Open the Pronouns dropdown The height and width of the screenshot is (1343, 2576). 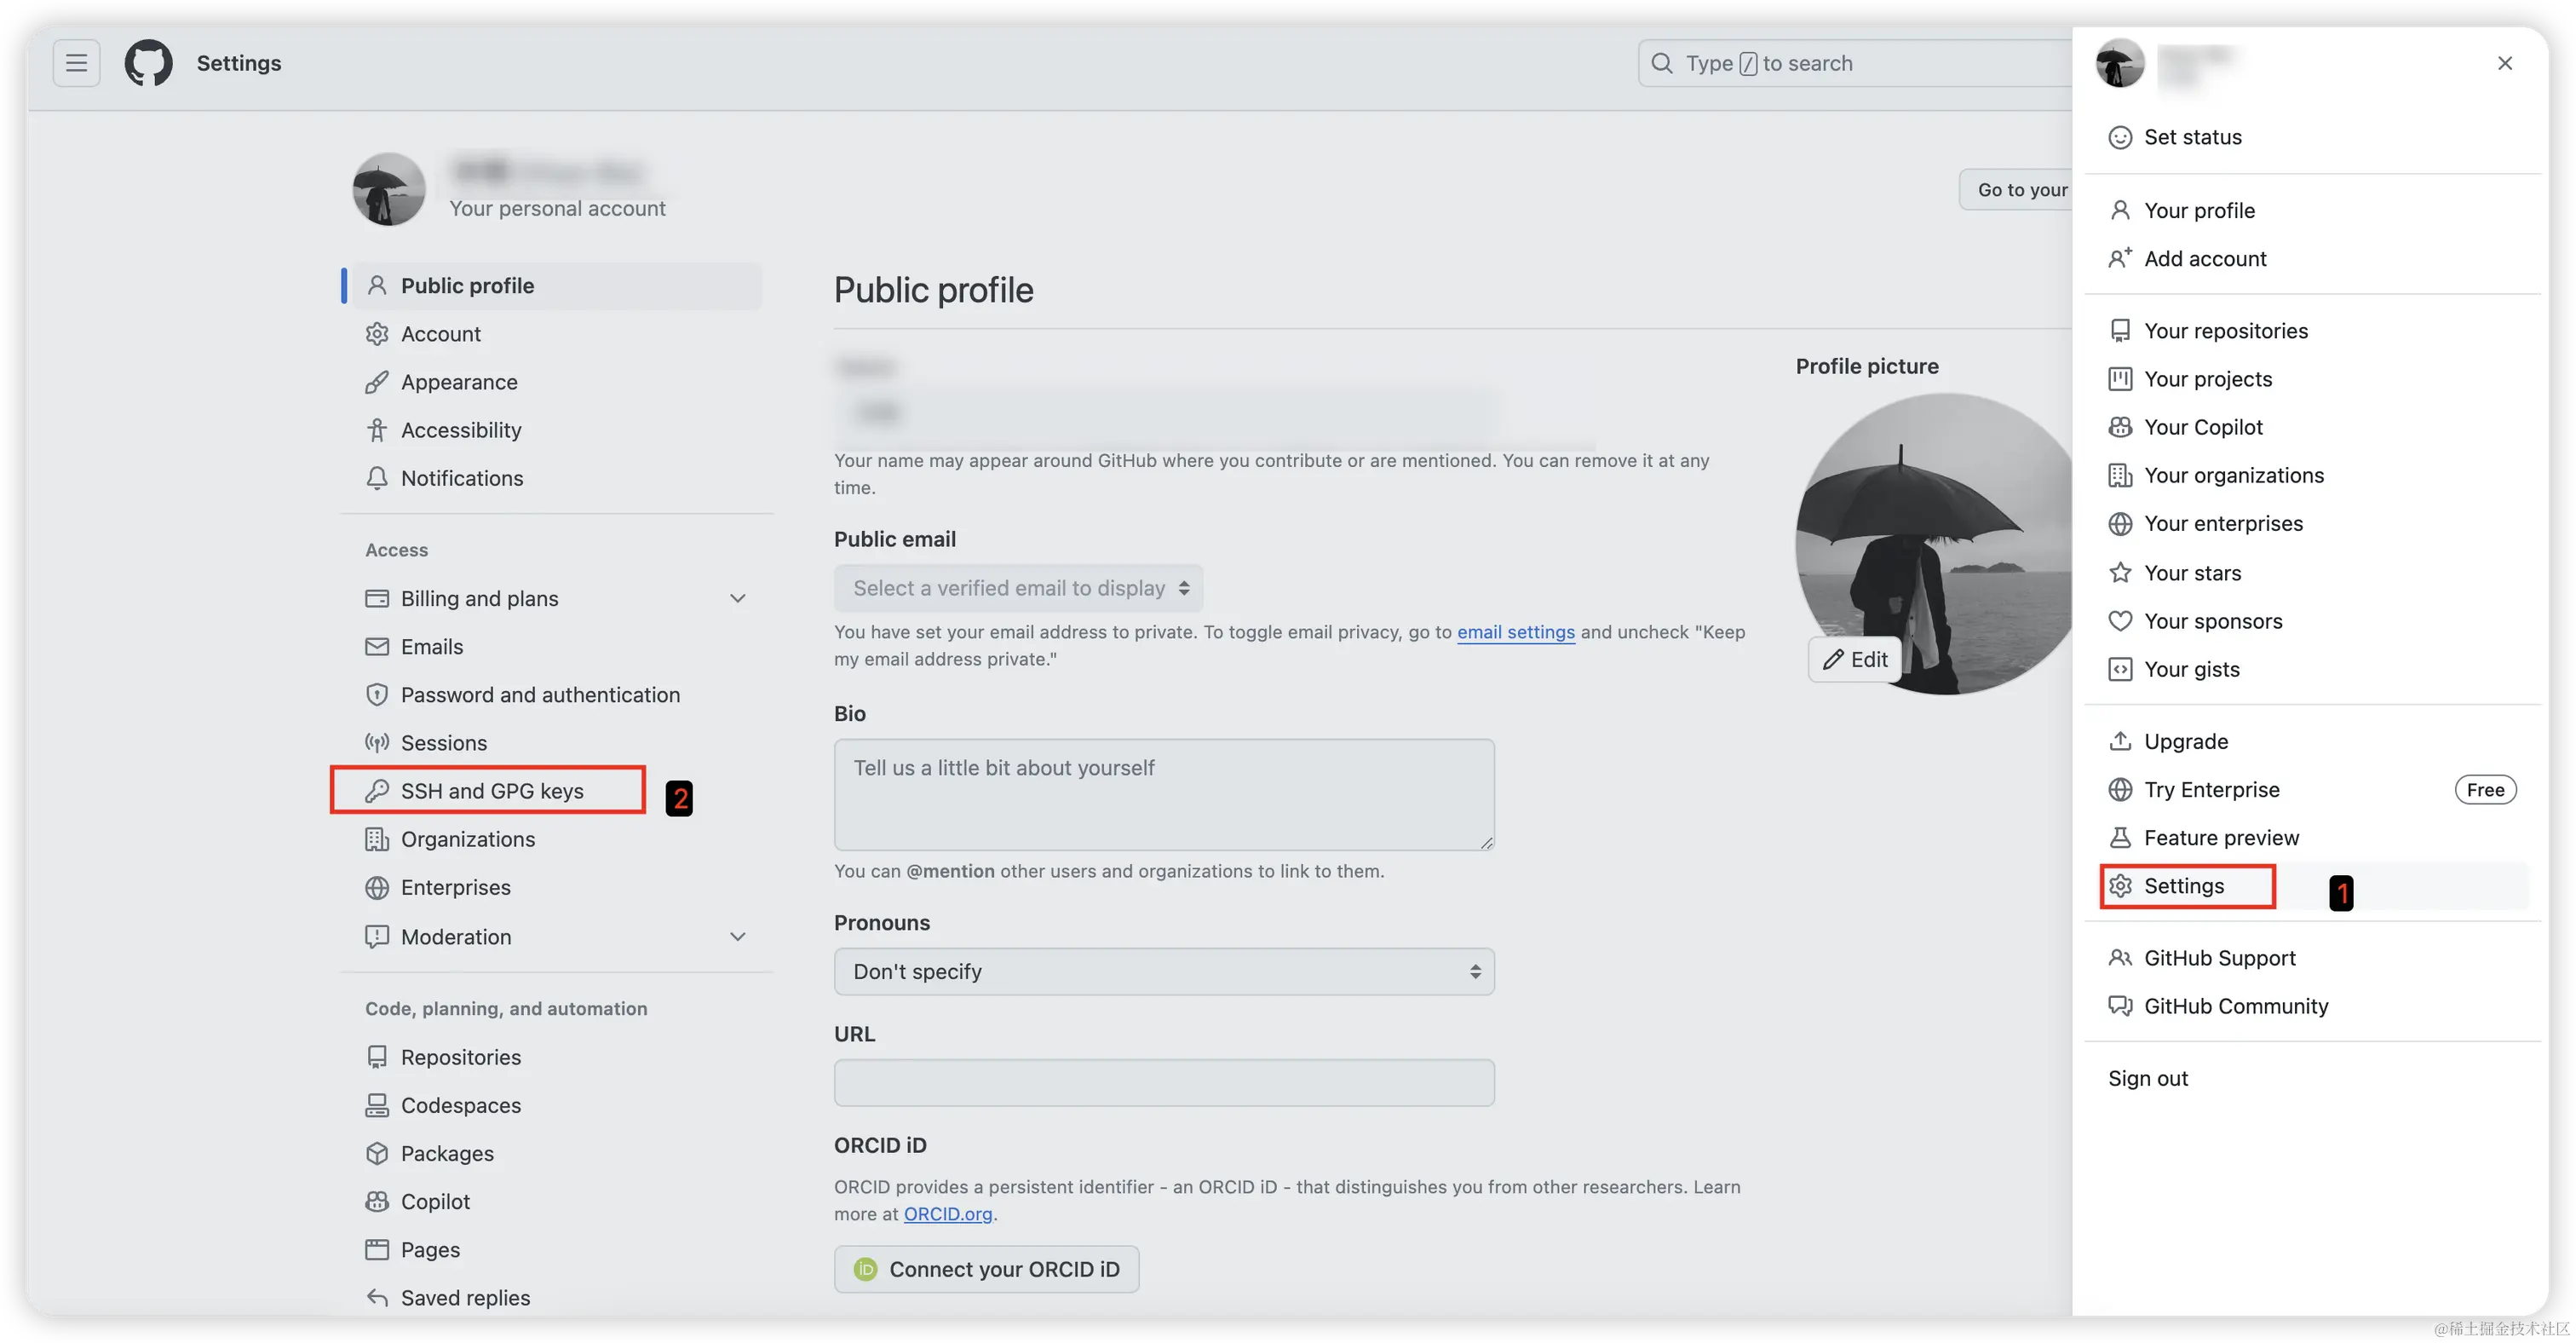(1164, 971)
